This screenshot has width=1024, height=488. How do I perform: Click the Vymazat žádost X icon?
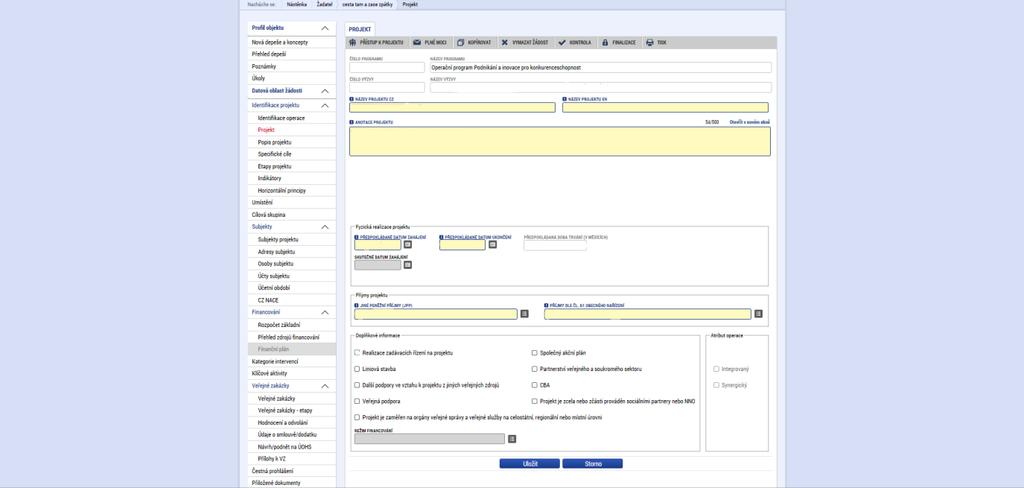pos(505,42)
